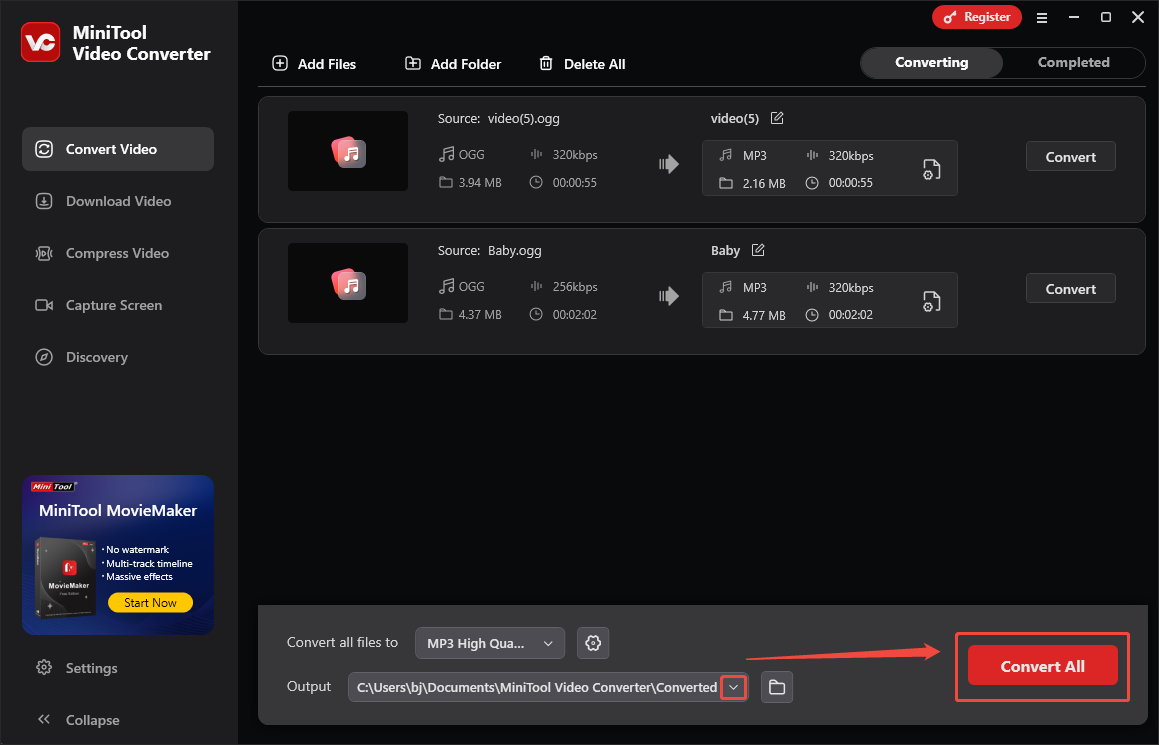Click the 2.16 MB output size value

tap(764, 183)
